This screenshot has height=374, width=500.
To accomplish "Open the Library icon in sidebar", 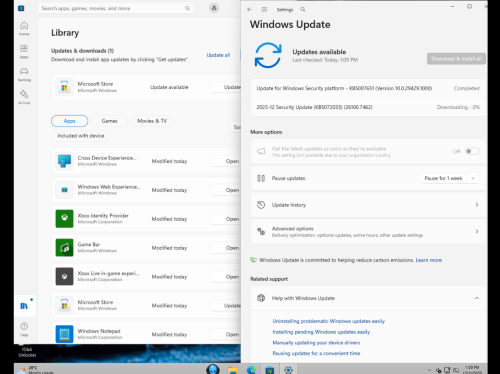I will (x=24, y=305).
